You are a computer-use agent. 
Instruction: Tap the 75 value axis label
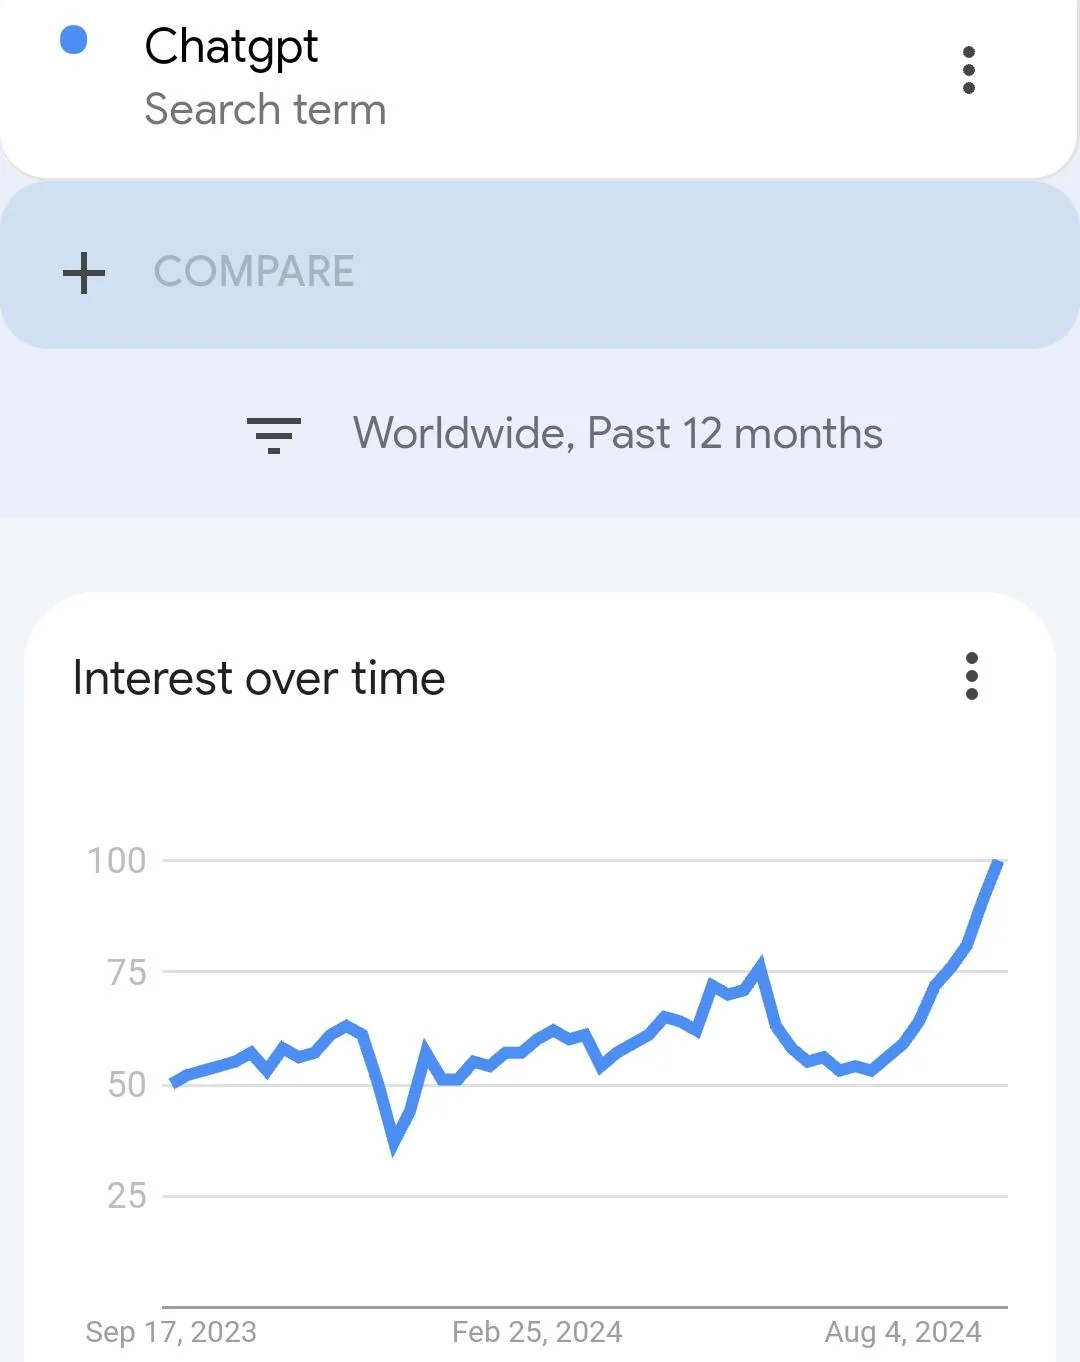click(126, 972)
